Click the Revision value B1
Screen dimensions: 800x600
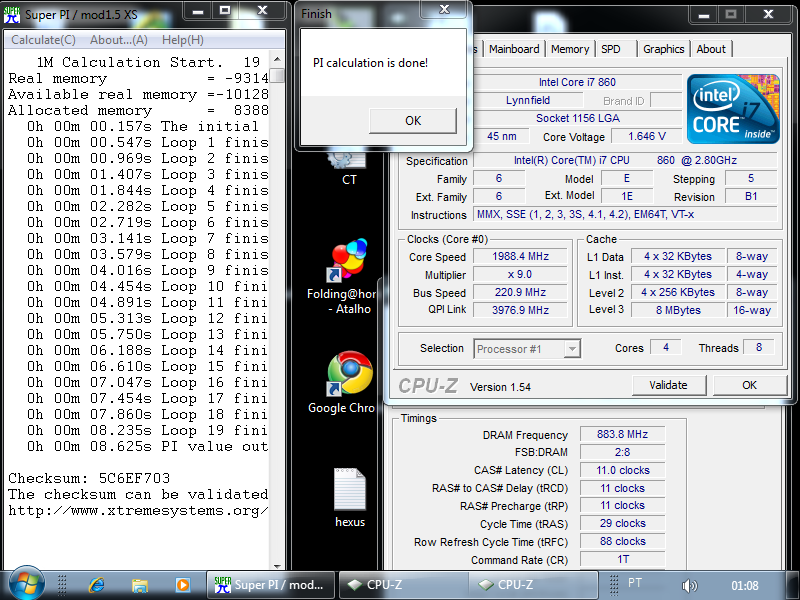tap(751, 196)
